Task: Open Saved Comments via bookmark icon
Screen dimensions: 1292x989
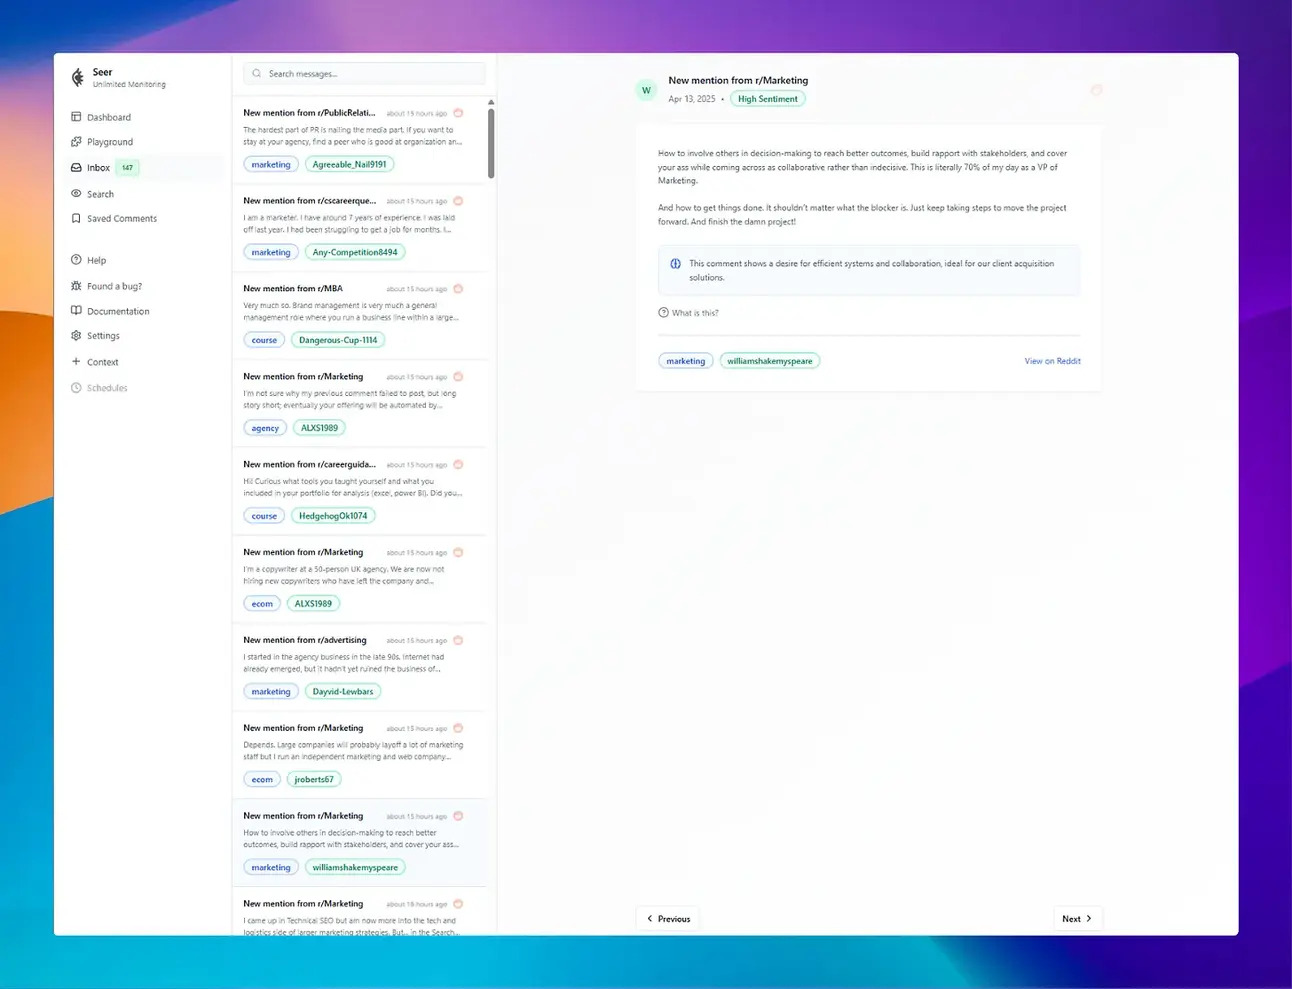Action: (x=76, y=218)
